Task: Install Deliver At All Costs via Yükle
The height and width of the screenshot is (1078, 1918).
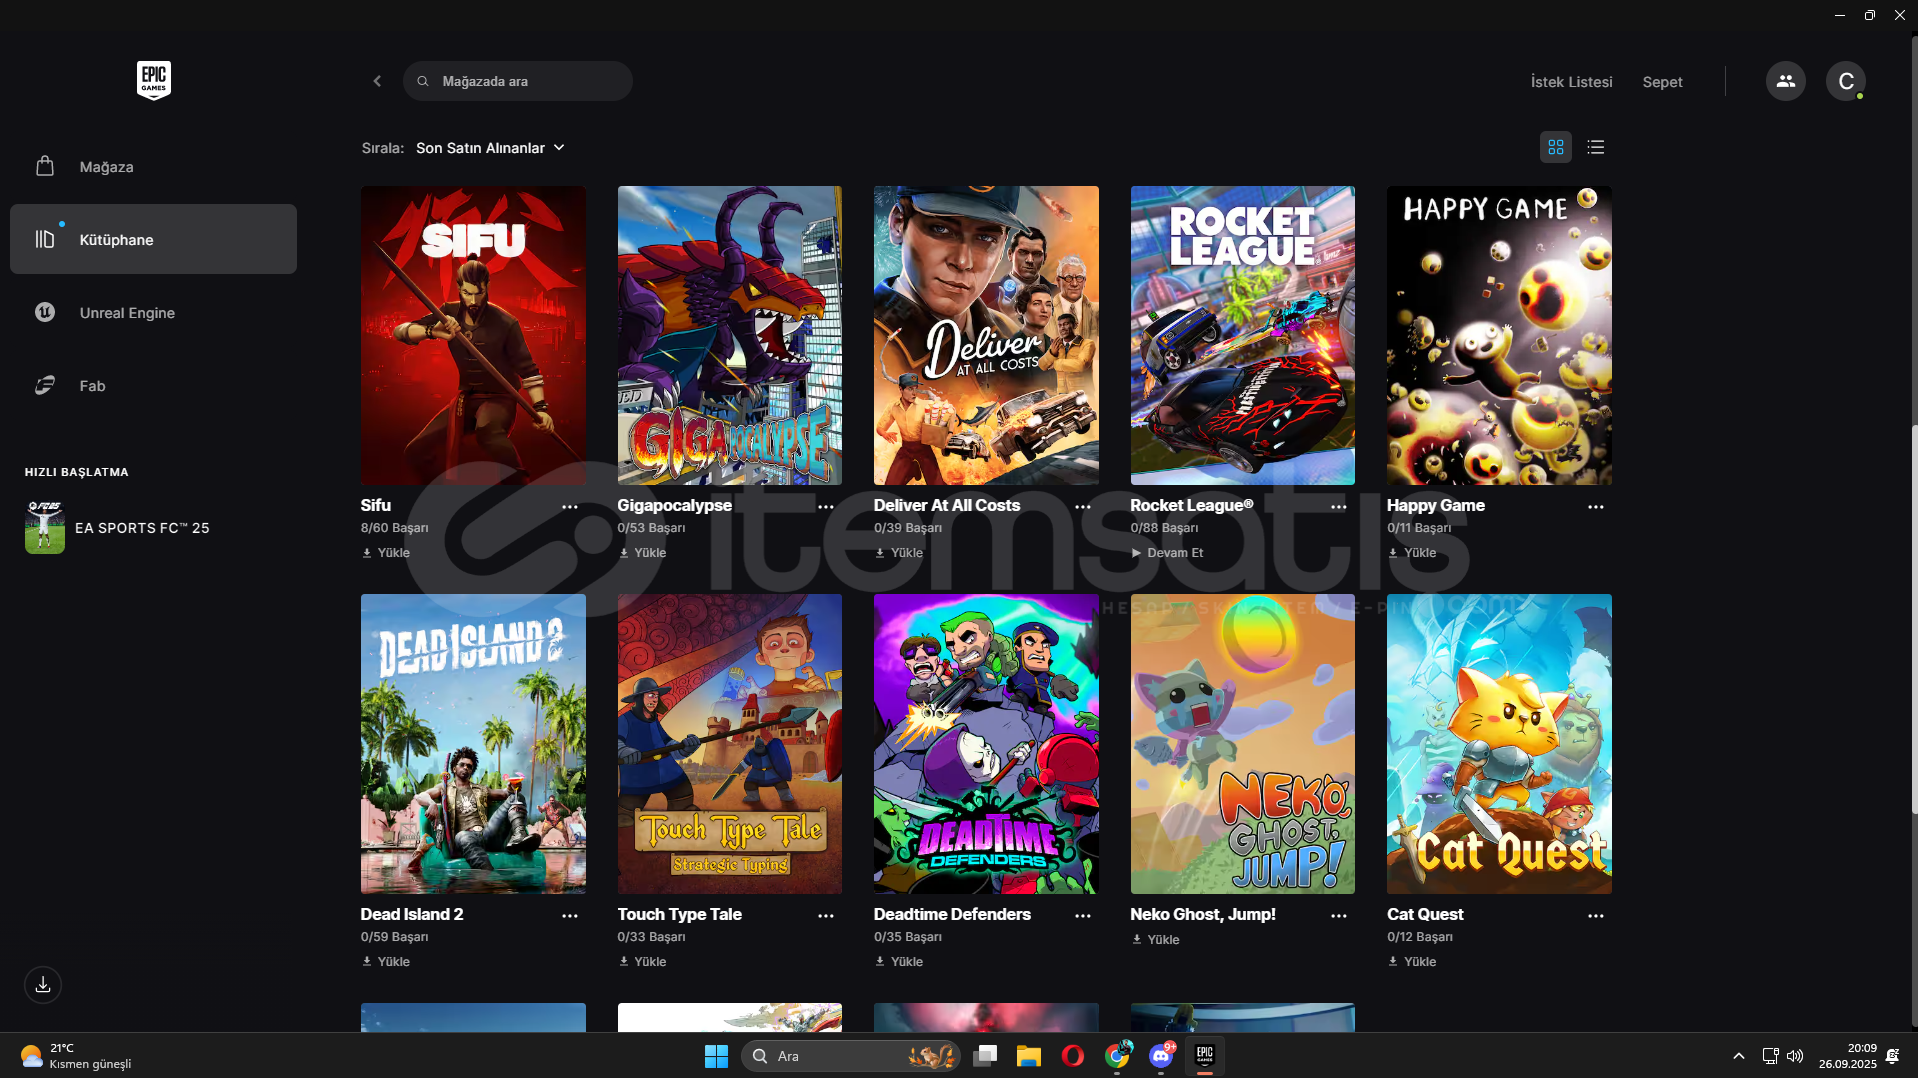Action: coord(899,553)
